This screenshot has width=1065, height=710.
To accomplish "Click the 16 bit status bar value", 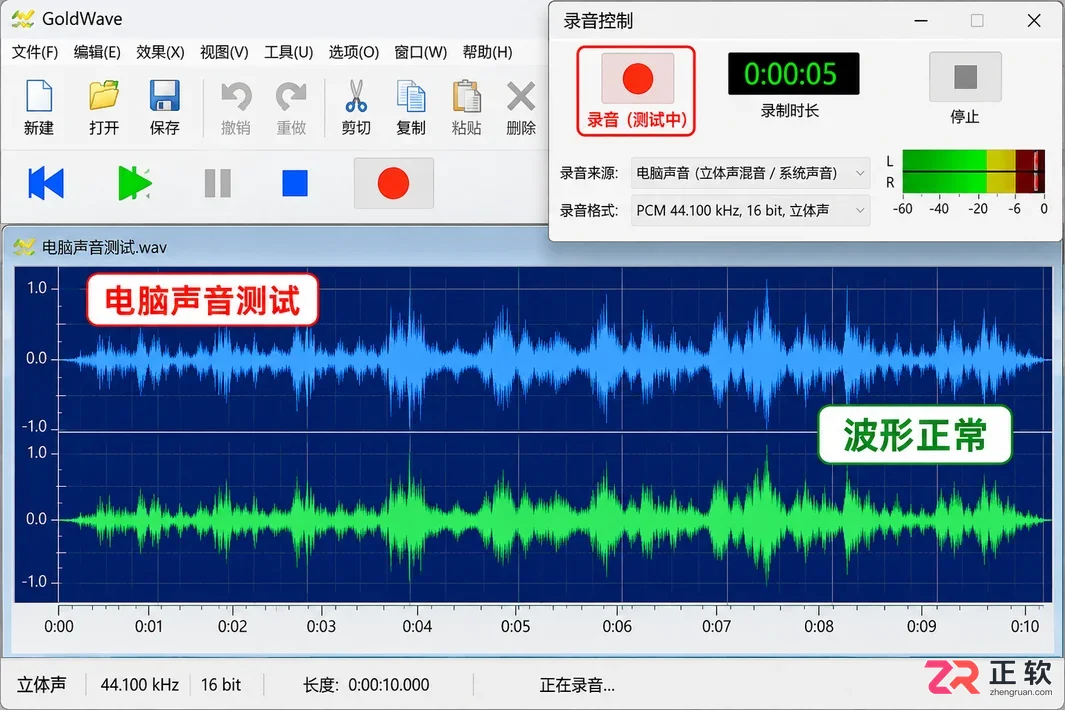I will pyautogui.click(x=221, y=684).
